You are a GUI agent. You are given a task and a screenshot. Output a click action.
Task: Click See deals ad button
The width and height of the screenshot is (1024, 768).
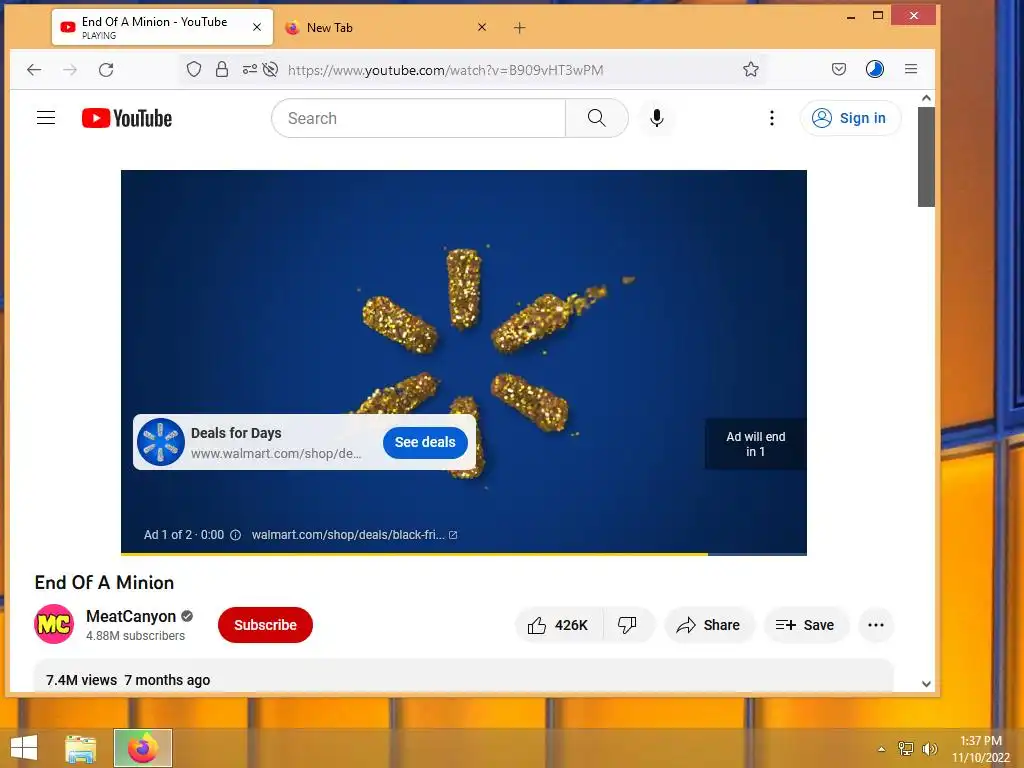(425, 442)
